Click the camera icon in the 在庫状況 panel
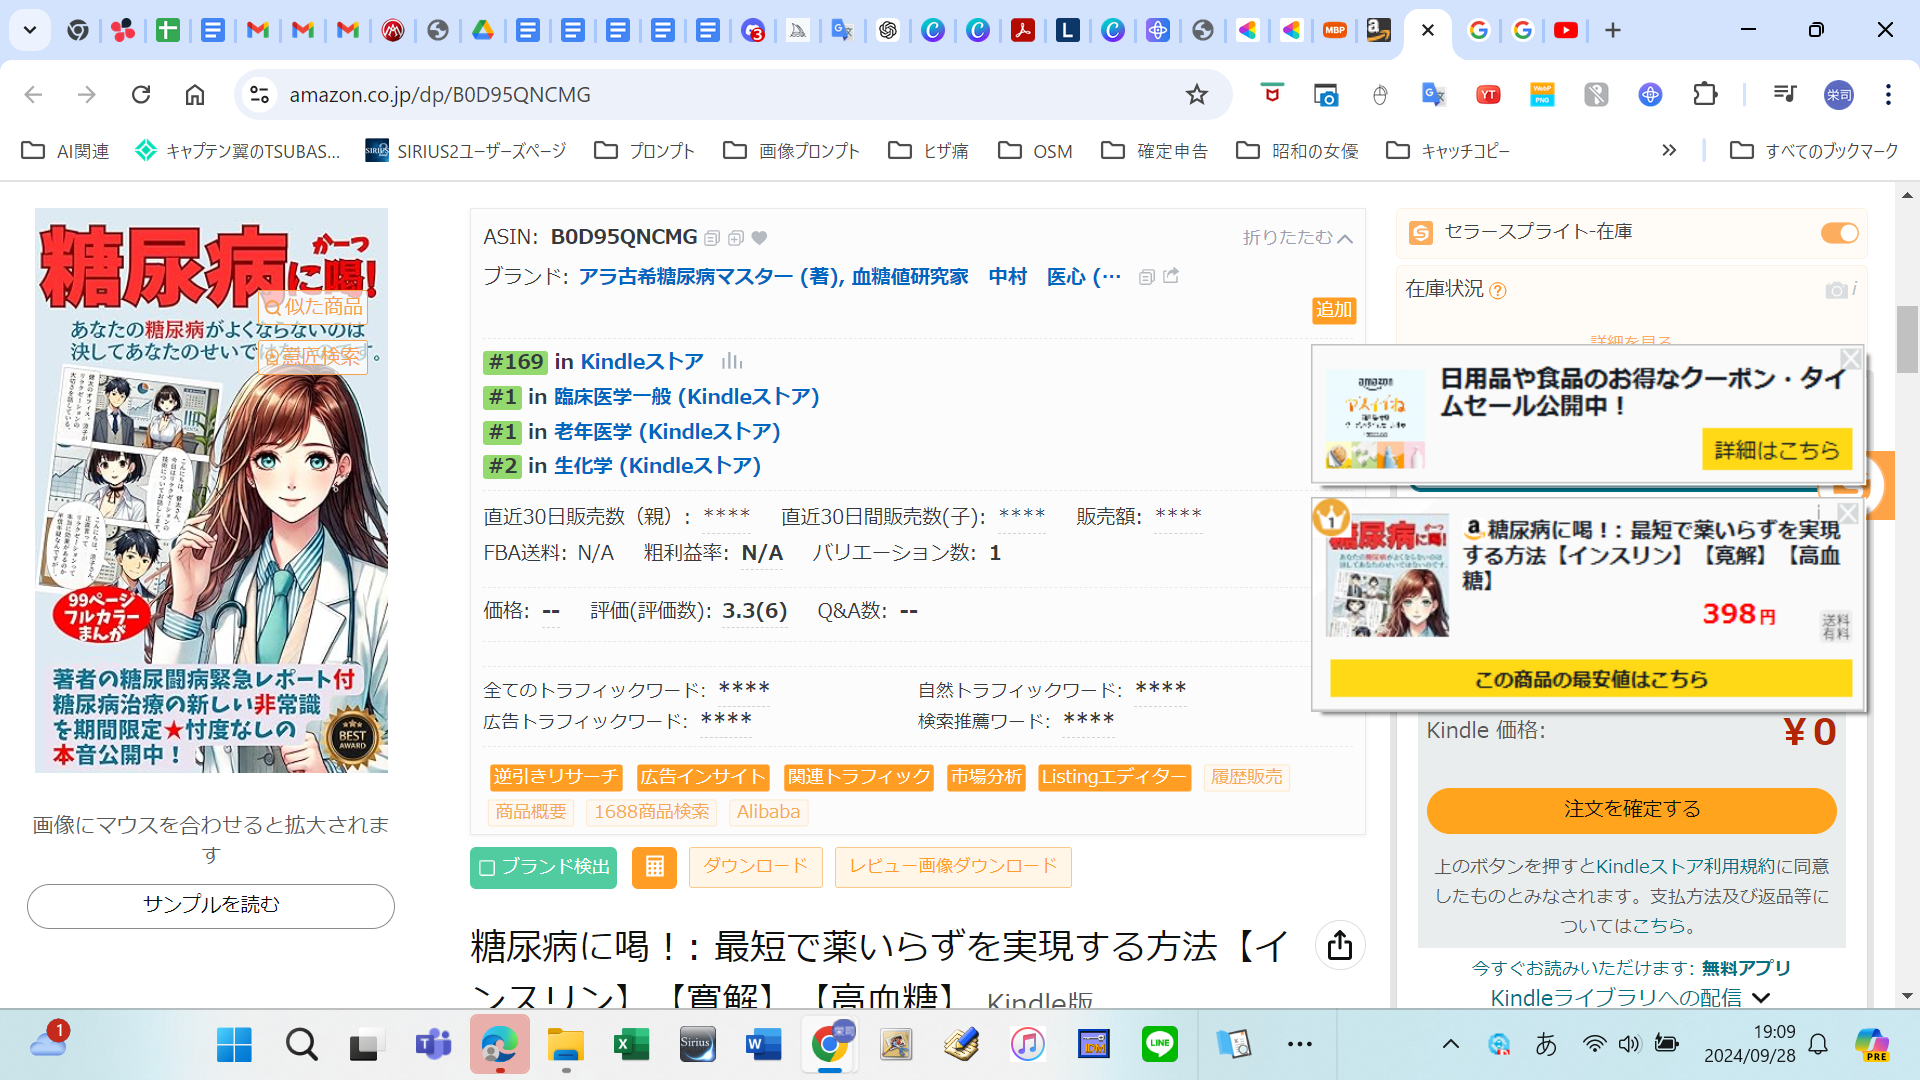Screen dimensions: 1920x1080 (1836, 290)
